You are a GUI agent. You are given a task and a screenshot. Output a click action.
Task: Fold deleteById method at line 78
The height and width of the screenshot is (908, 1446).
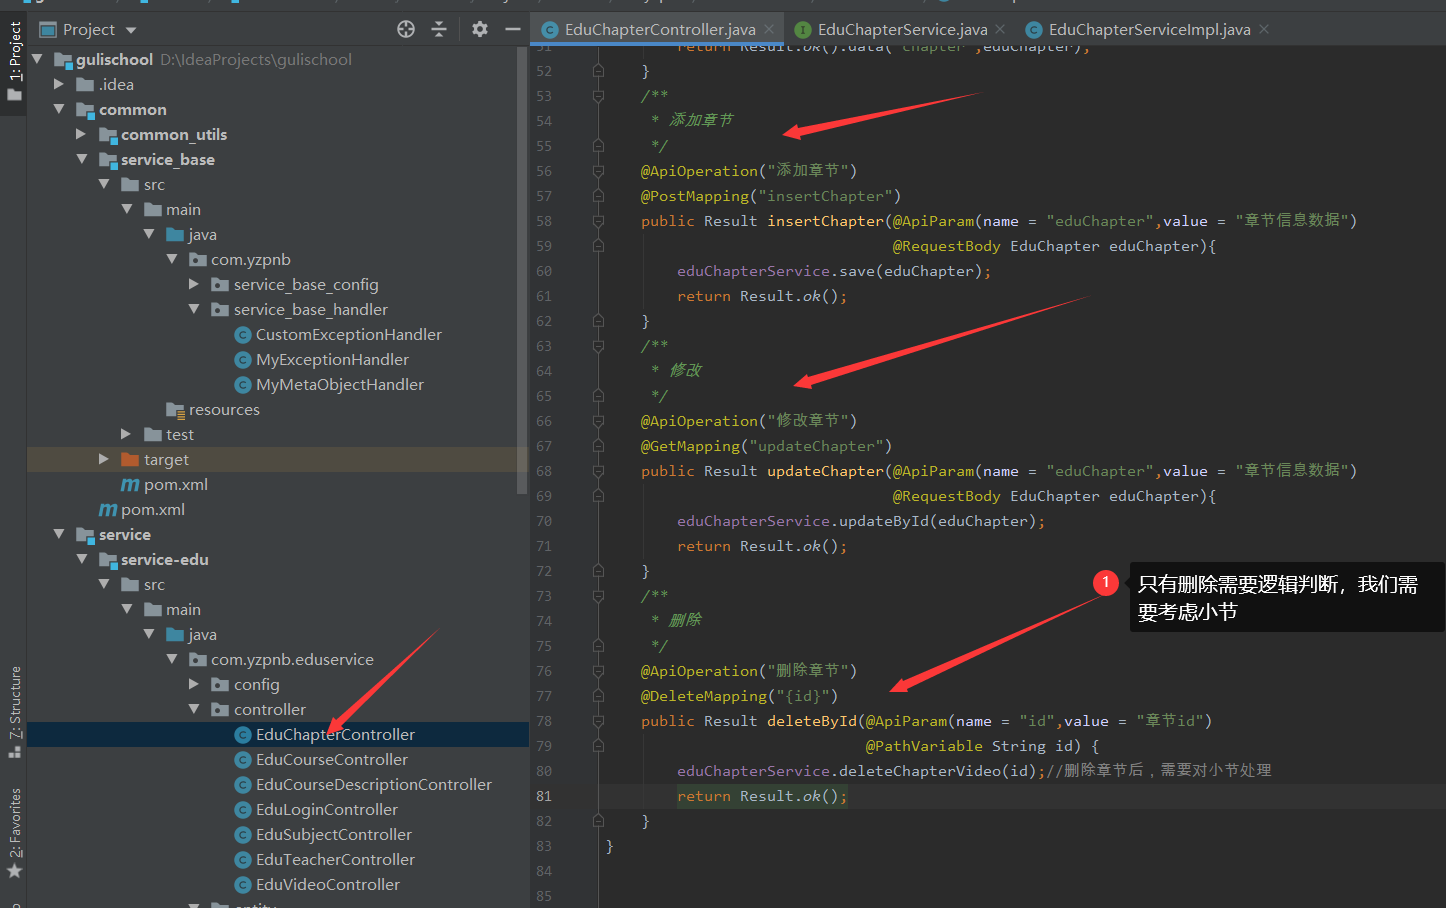[x=598, y=721]
